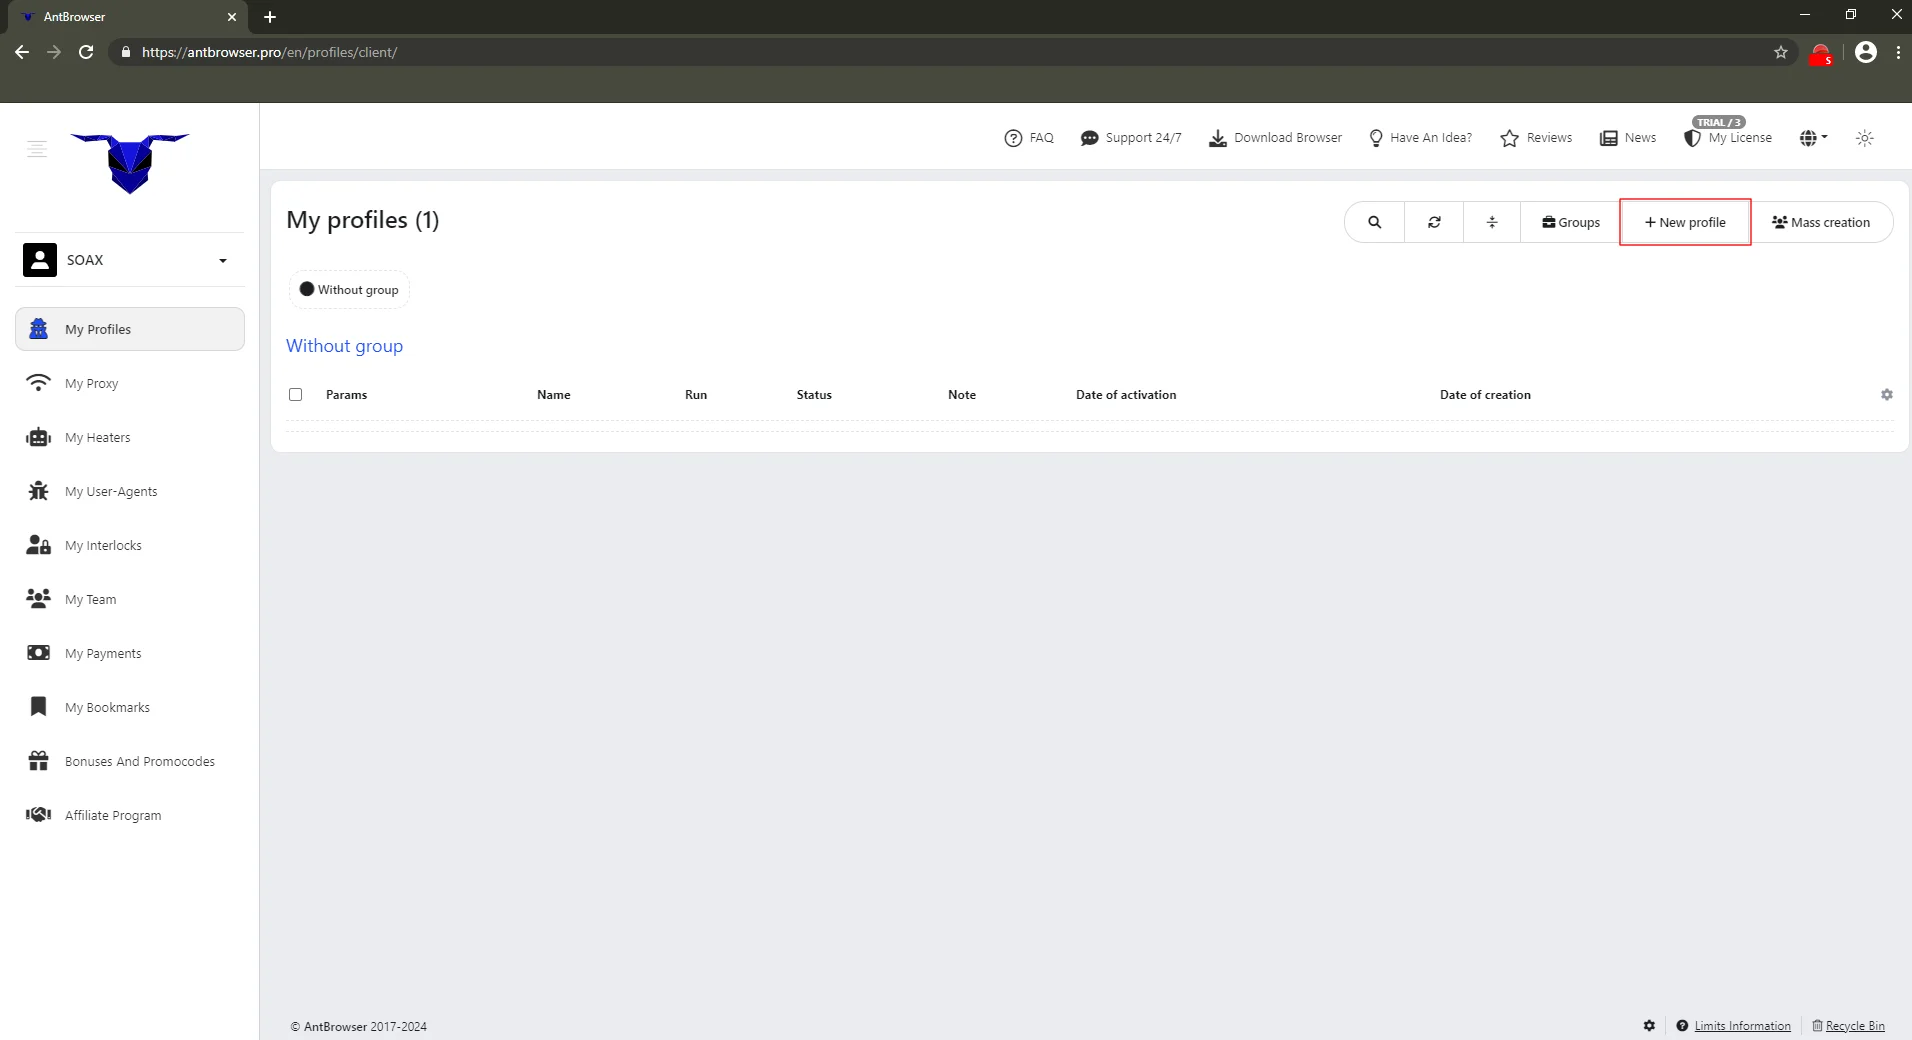Toggle the light/dark theme sun icon
The width and height of the screenshot is (1912, 1040).
pos(1864,138)
